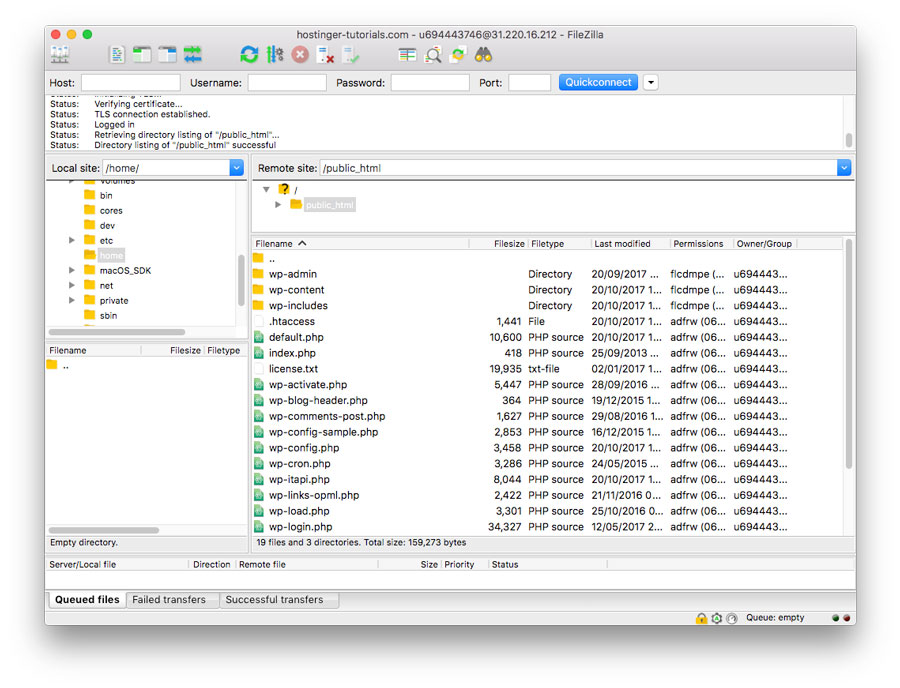Disconnect from the current server icon
Viewport: 900px width, 688px height.
pyautogui.click(x=325, y=55)
